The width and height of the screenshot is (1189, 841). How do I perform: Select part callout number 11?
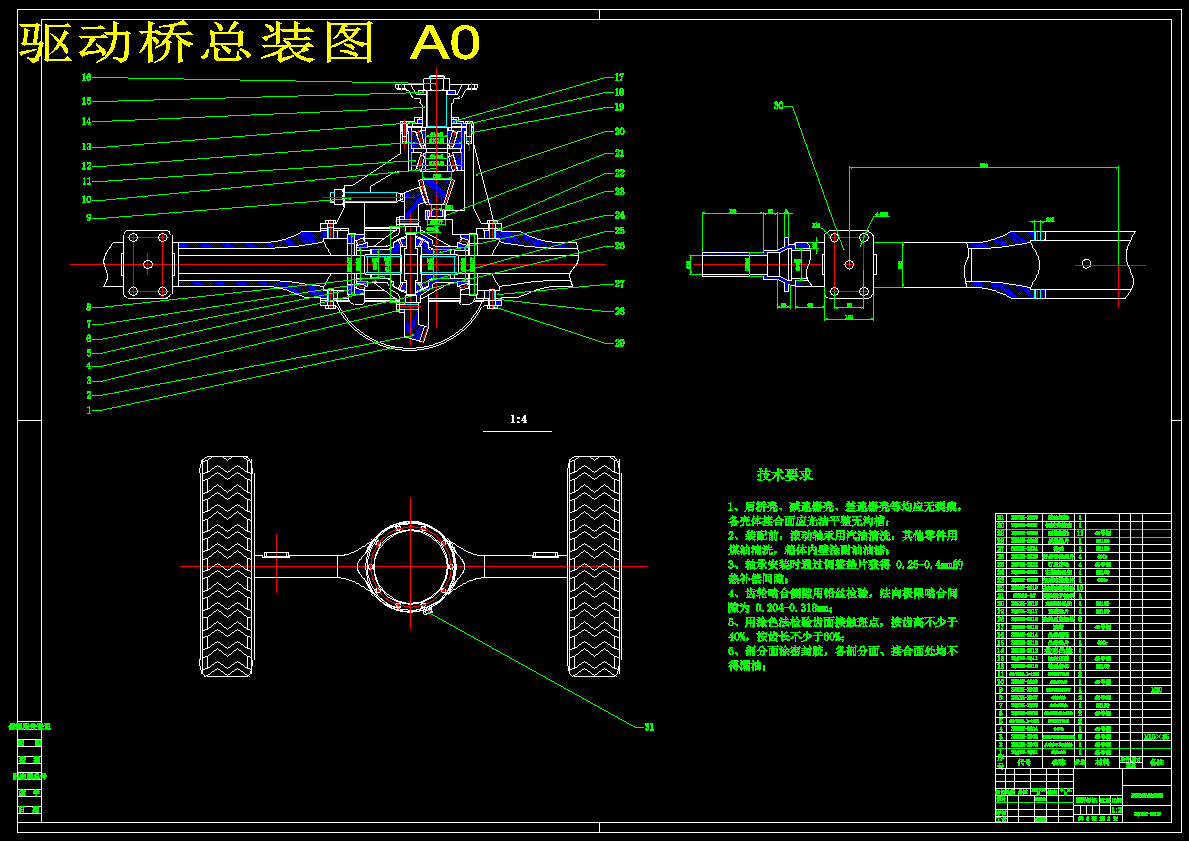click(x=86, y=181)
